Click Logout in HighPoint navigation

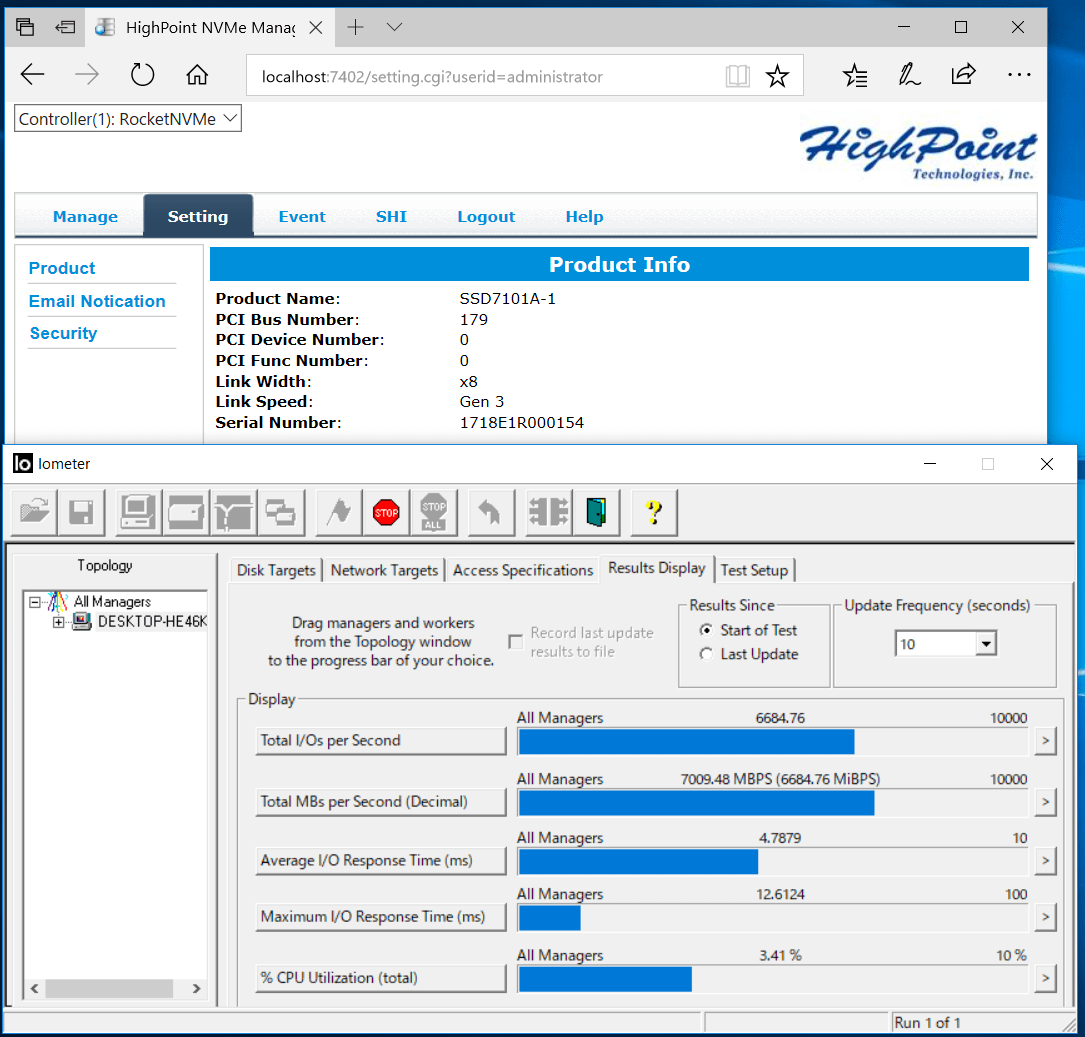(x=486, y=217)
